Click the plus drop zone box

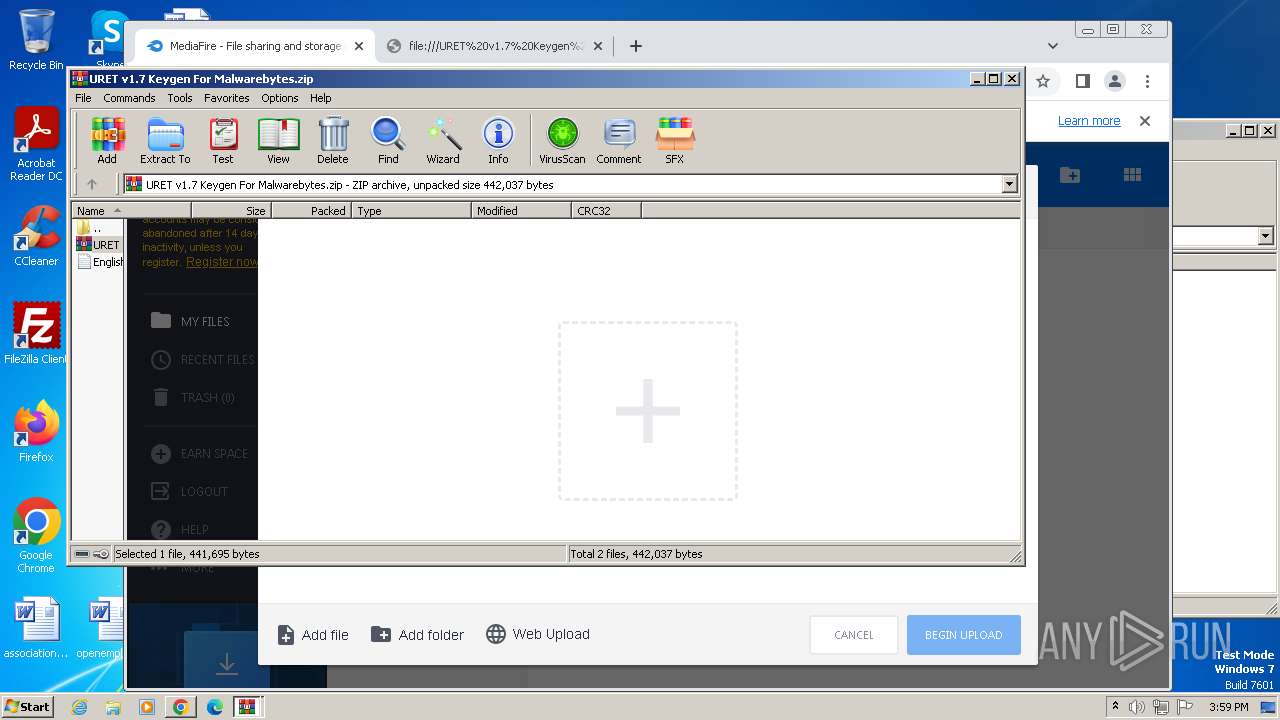pos(648,411)
